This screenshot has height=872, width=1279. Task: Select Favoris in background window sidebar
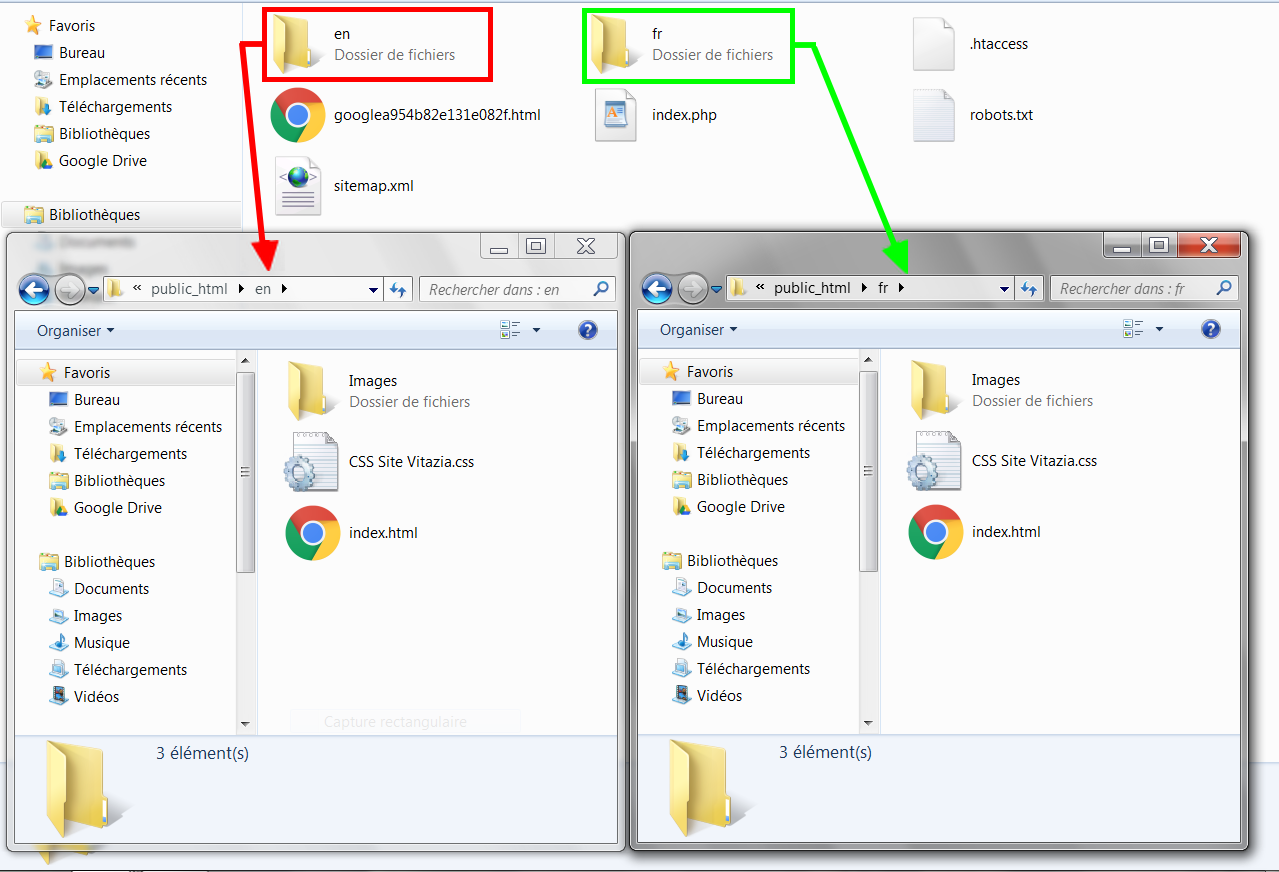pyautogui.click(x=60, y=26)
